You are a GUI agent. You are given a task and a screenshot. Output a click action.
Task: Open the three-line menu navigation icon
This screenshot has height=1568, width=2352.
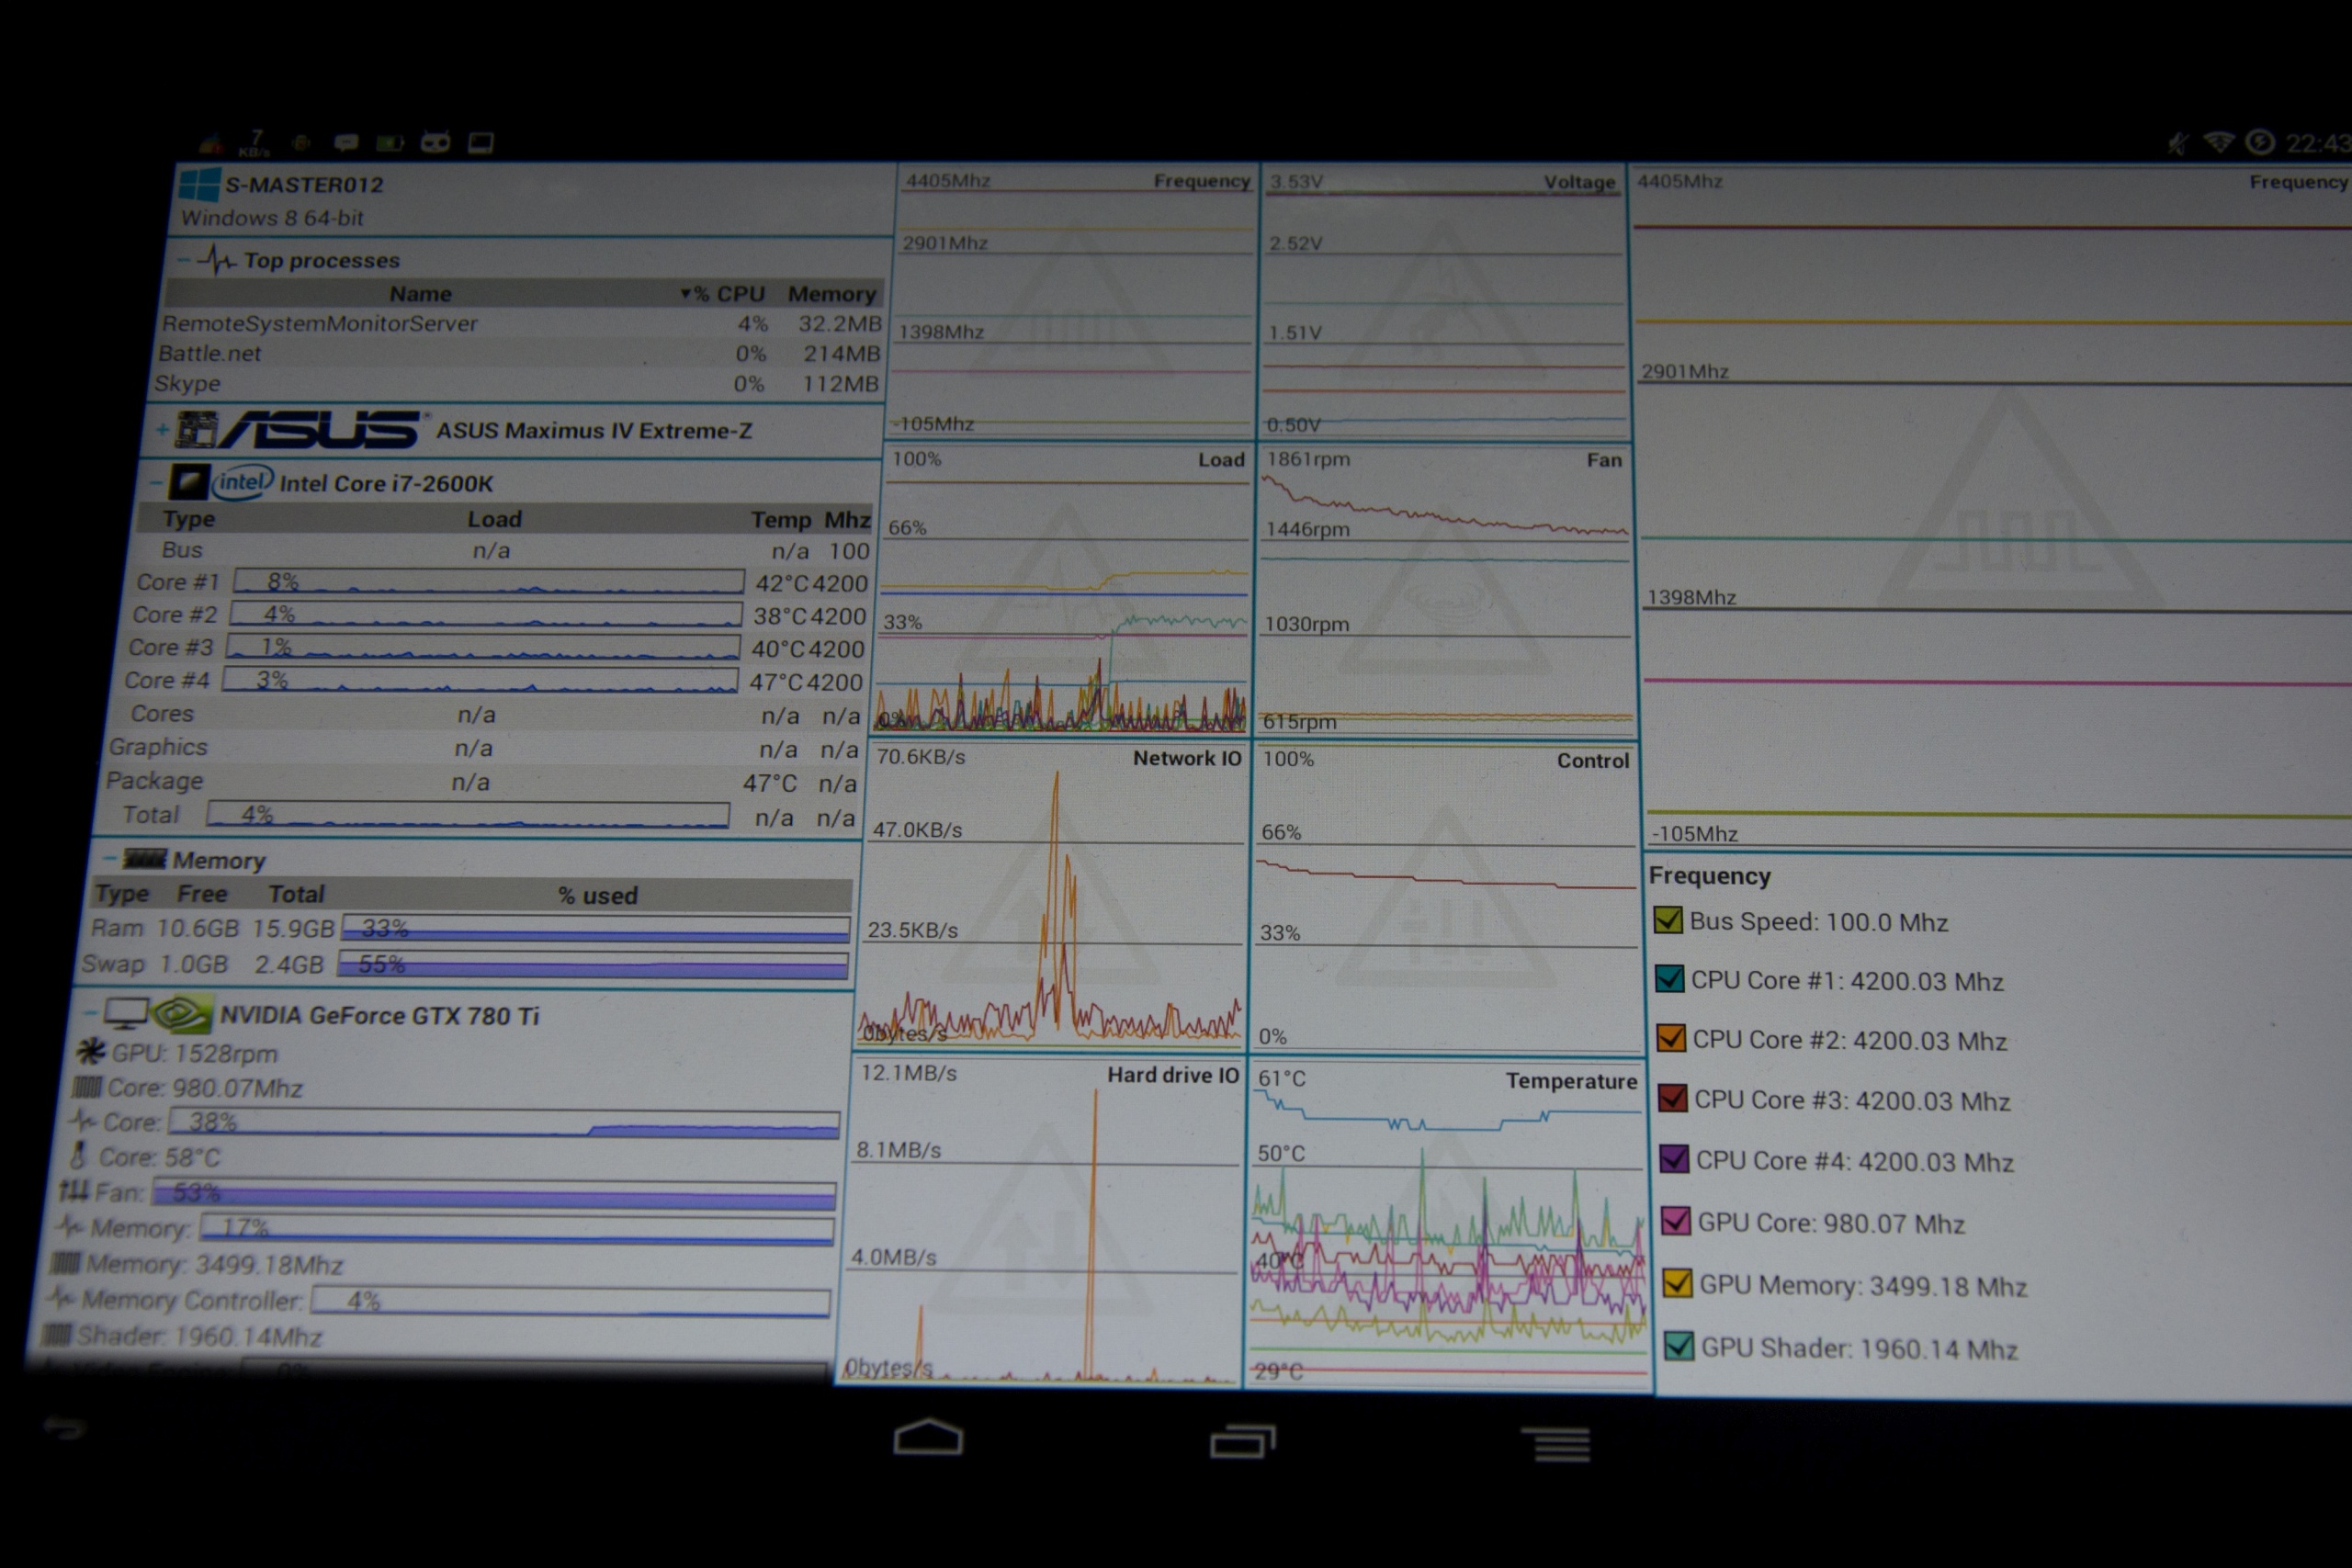pos(1556,1444)
